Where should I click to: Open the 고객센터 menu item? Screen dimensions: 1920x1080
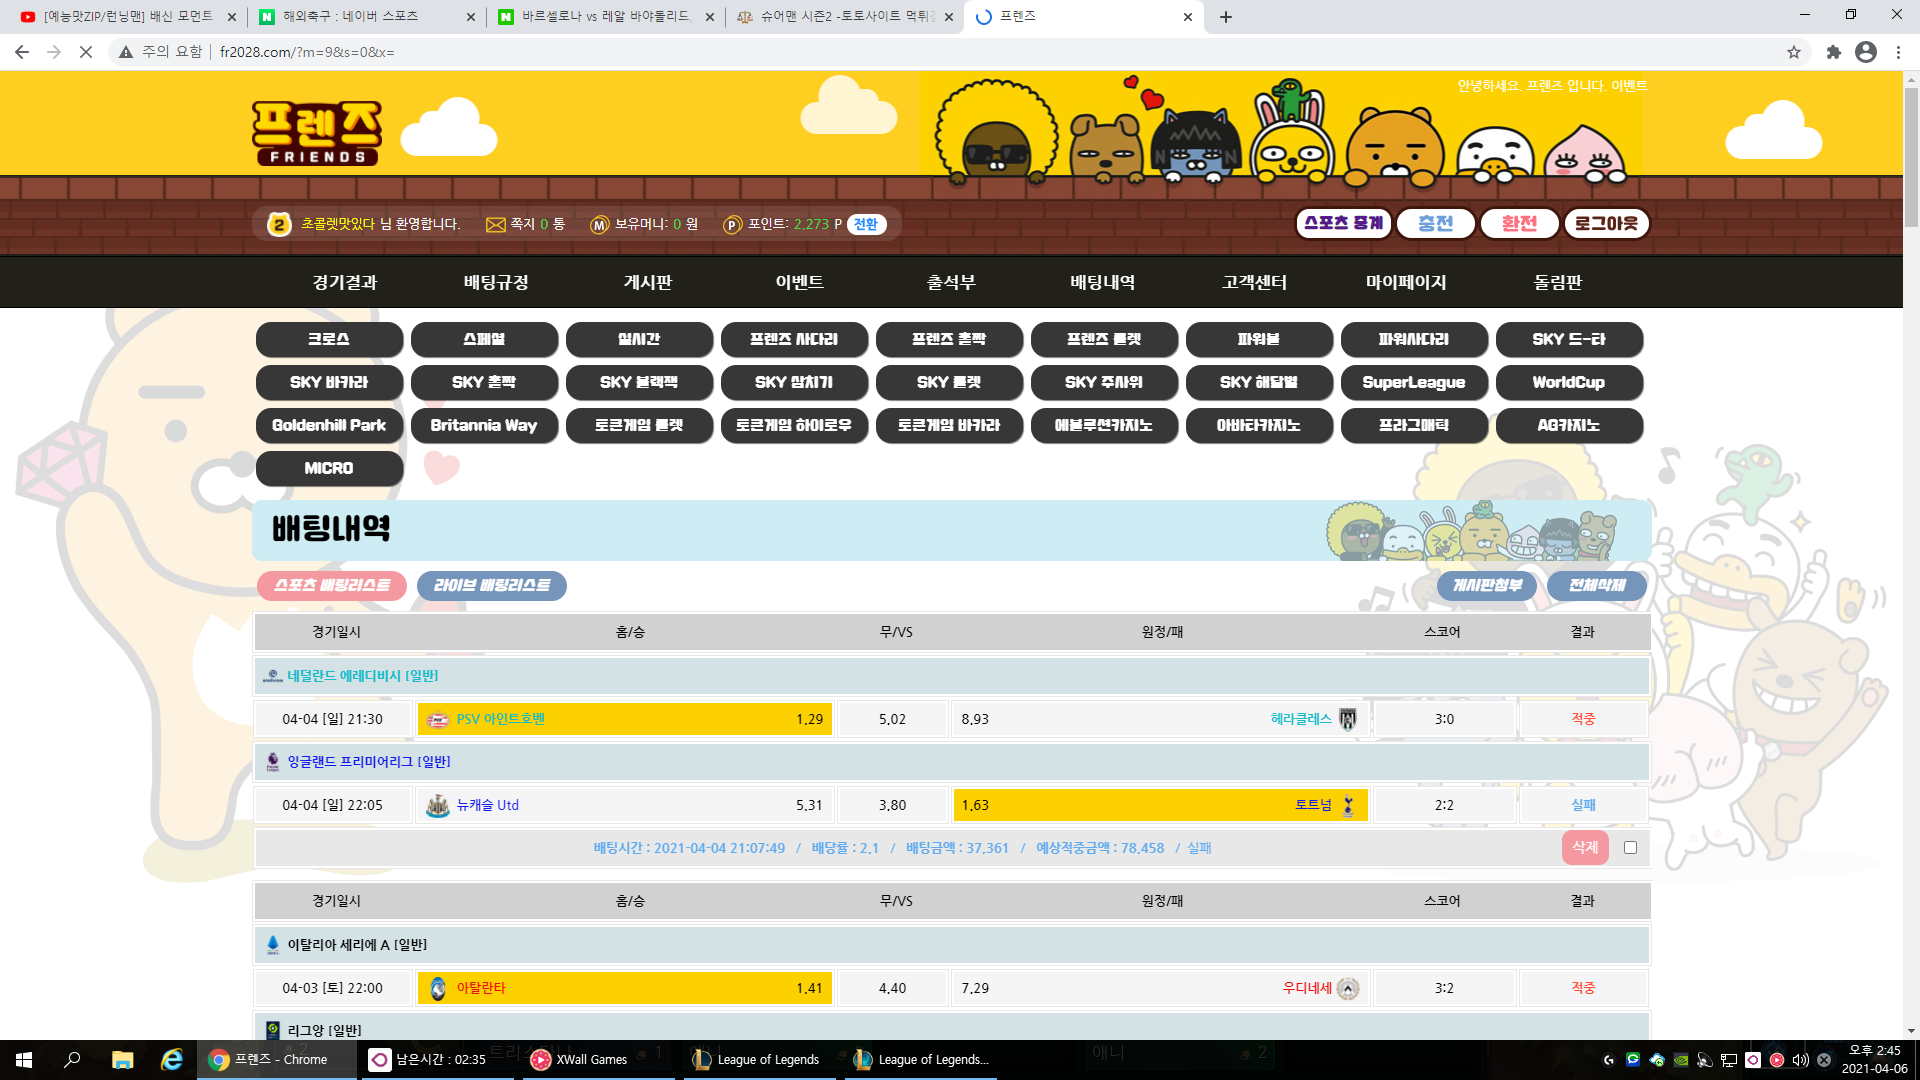pos(1254,283)
